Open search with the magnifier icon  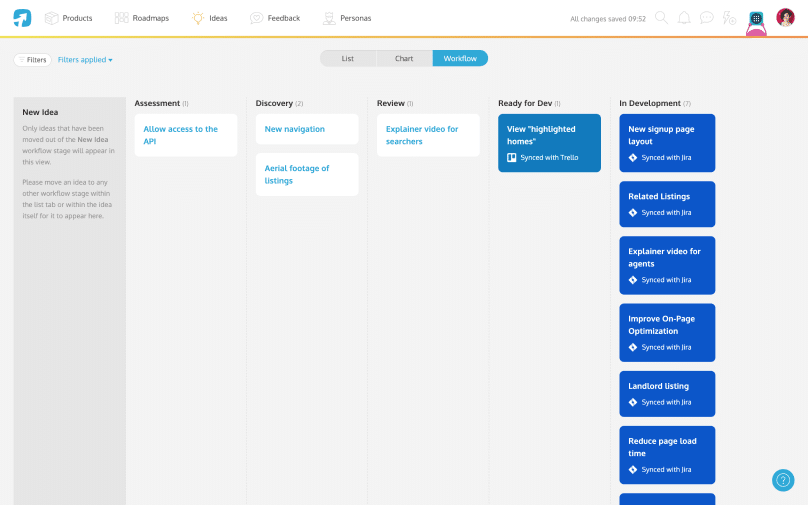click(661, 18)
